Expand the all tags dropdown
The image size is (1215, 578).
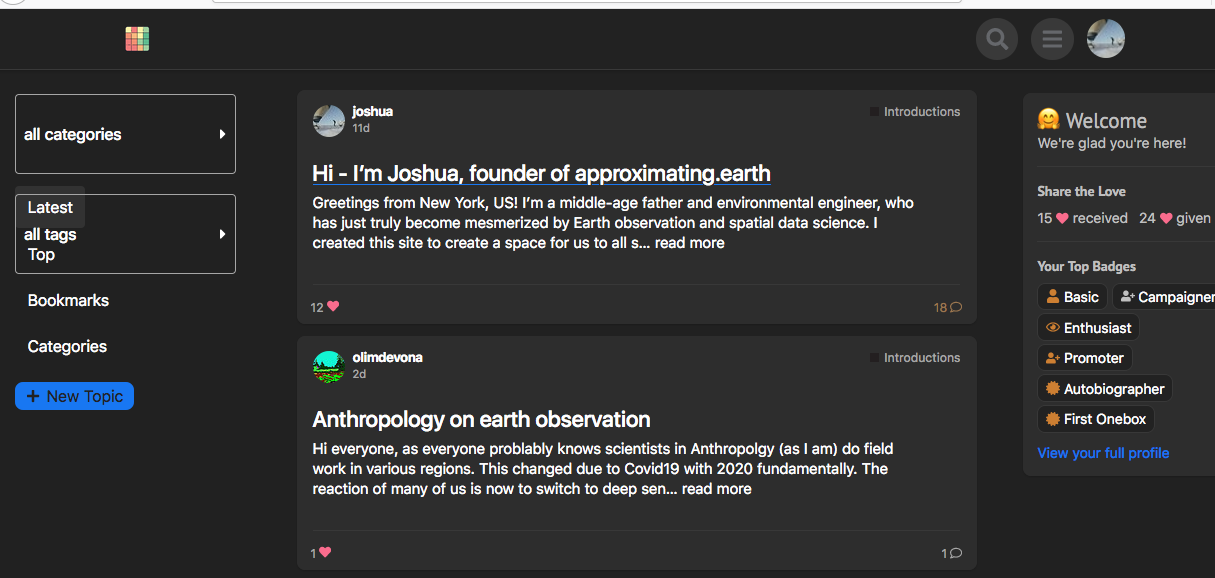pos(125,234)
